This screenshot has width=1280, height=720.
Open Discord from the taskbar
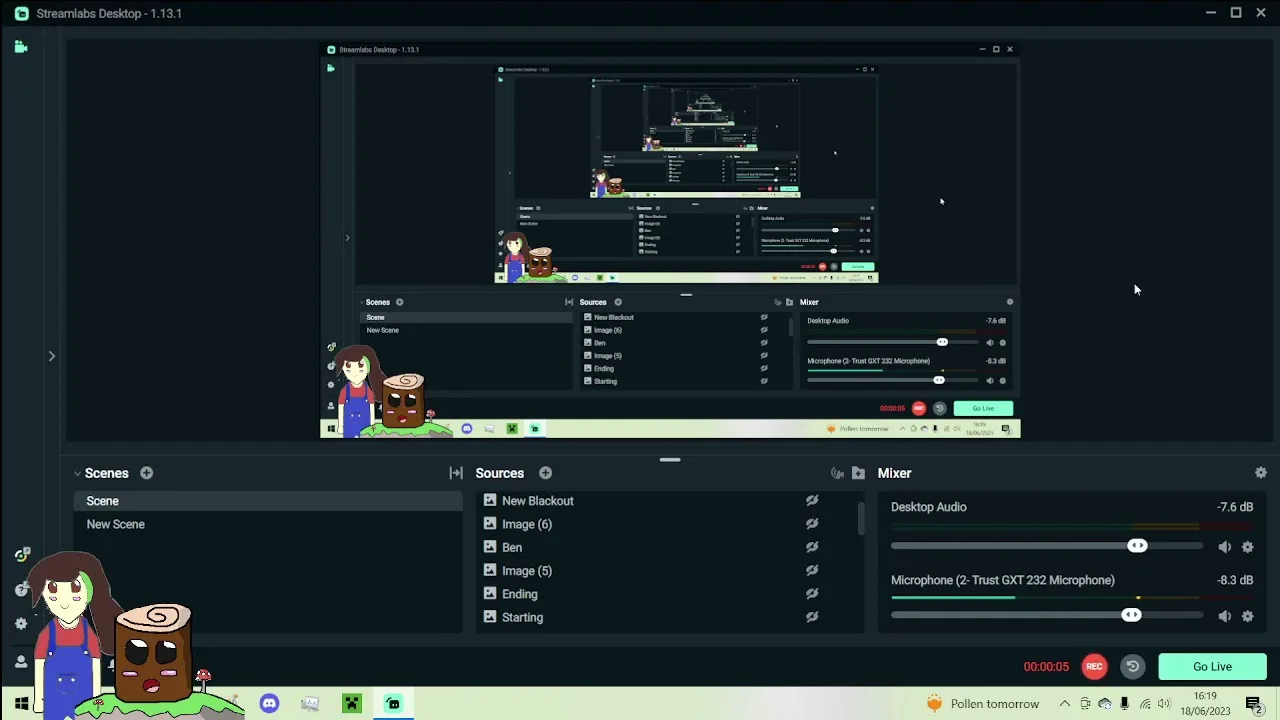pos(269,704)
